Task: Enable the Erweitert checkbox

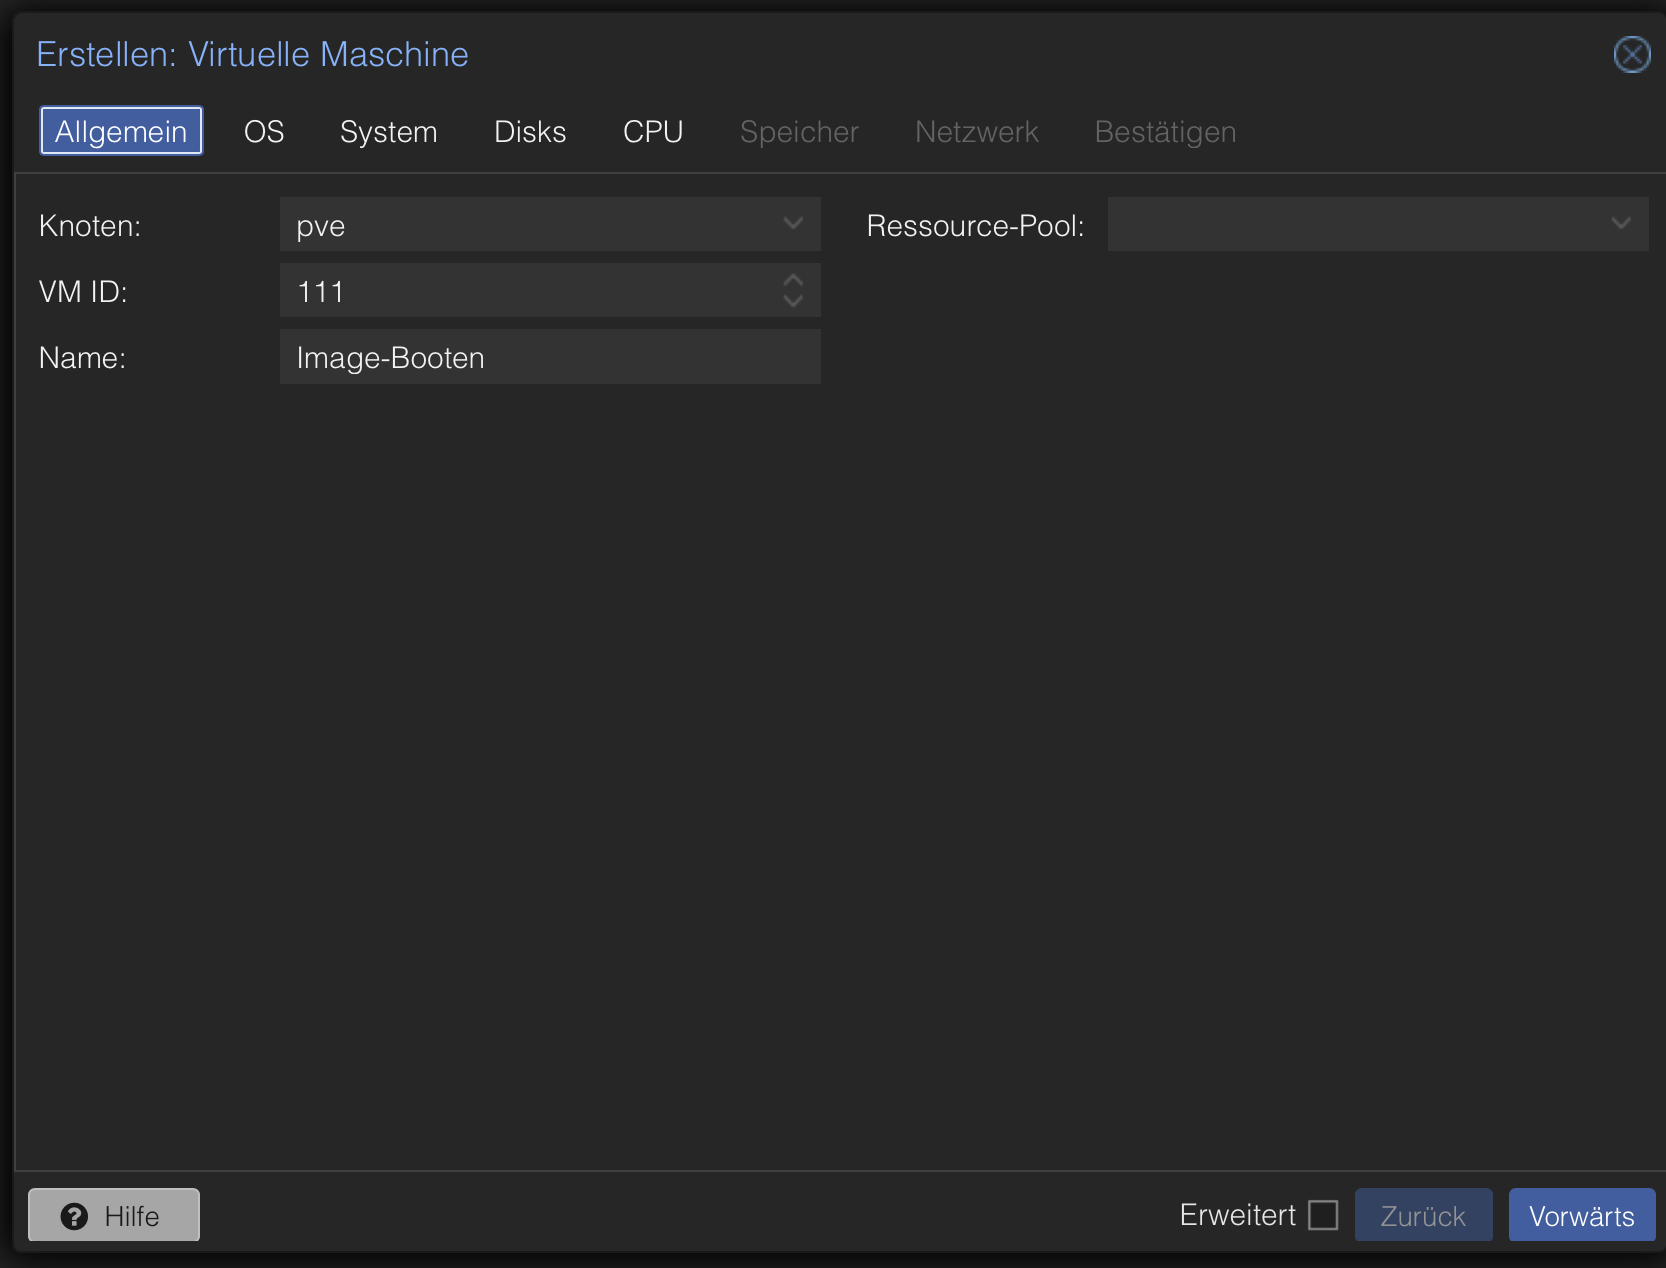Action: (1323, 1215)
